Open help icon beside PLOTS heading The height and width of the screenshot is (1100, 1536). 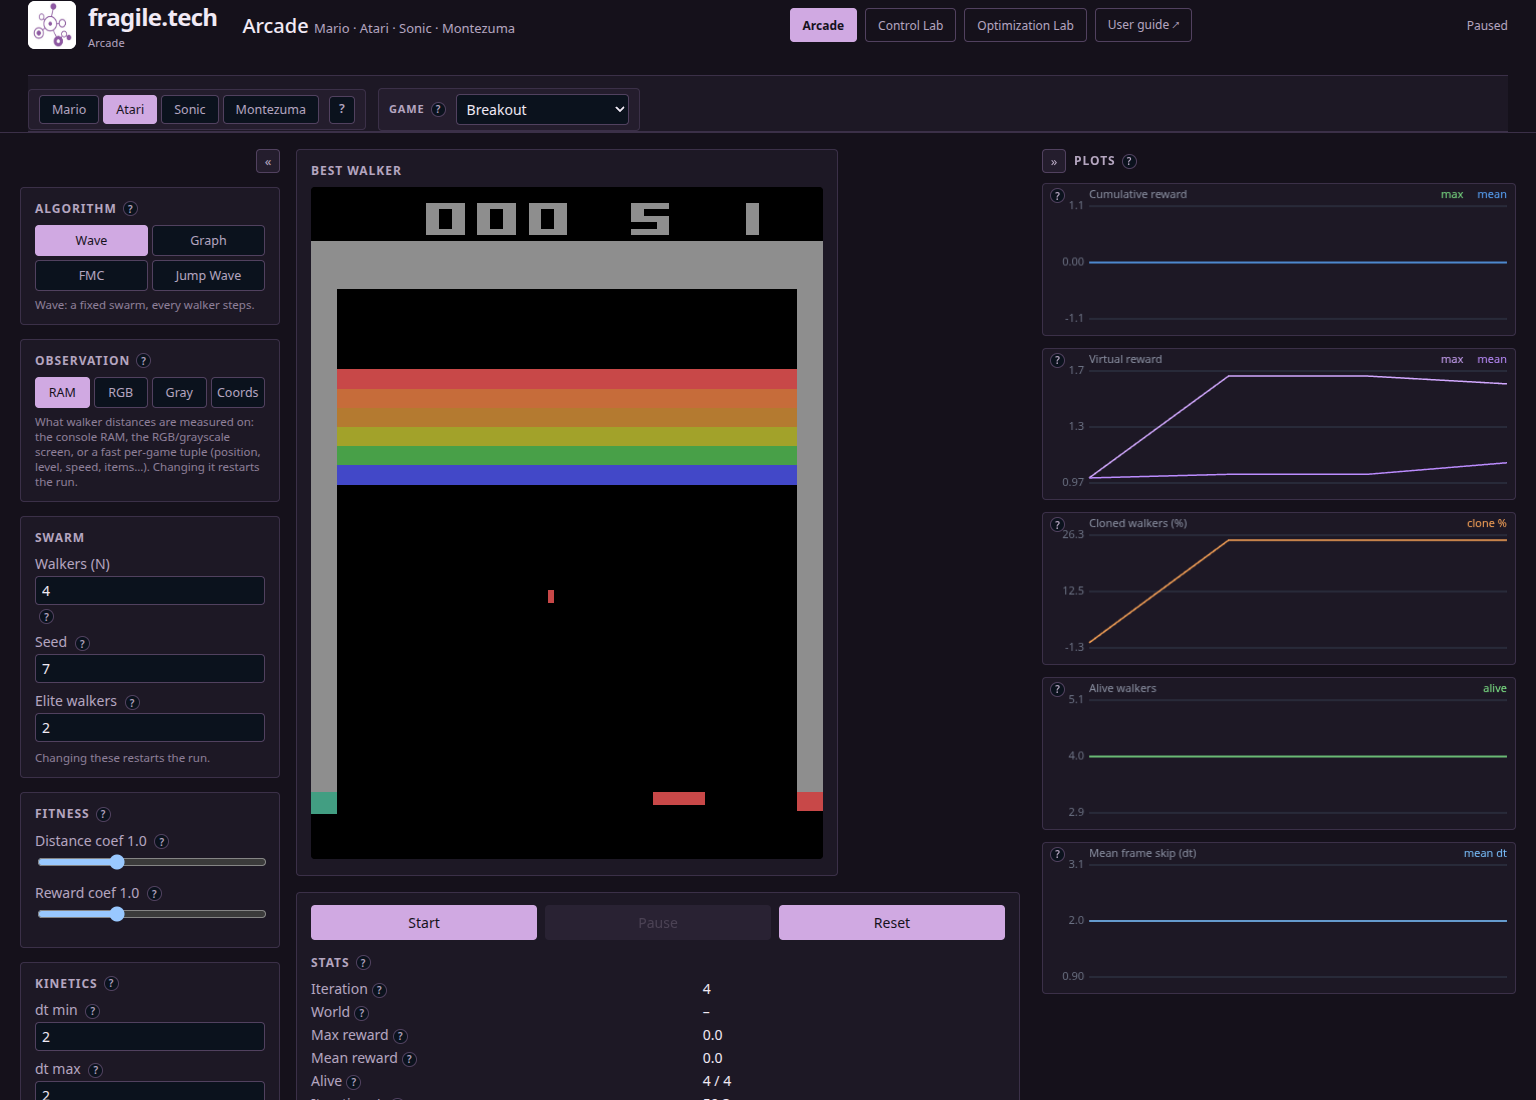coord(1129,161)
